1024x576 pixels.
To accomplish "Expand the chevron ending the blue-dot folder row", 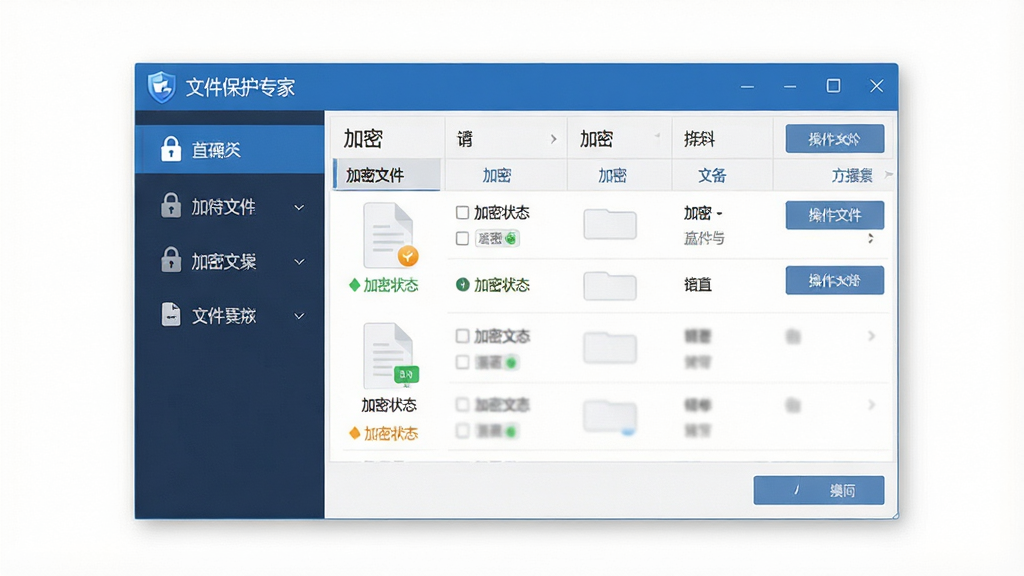I will 871,405.
